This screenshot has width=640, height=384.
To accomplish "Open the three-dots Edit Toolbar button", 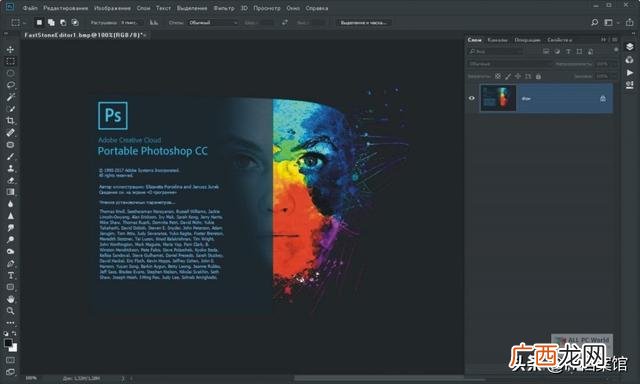I will tap(11, 323).
